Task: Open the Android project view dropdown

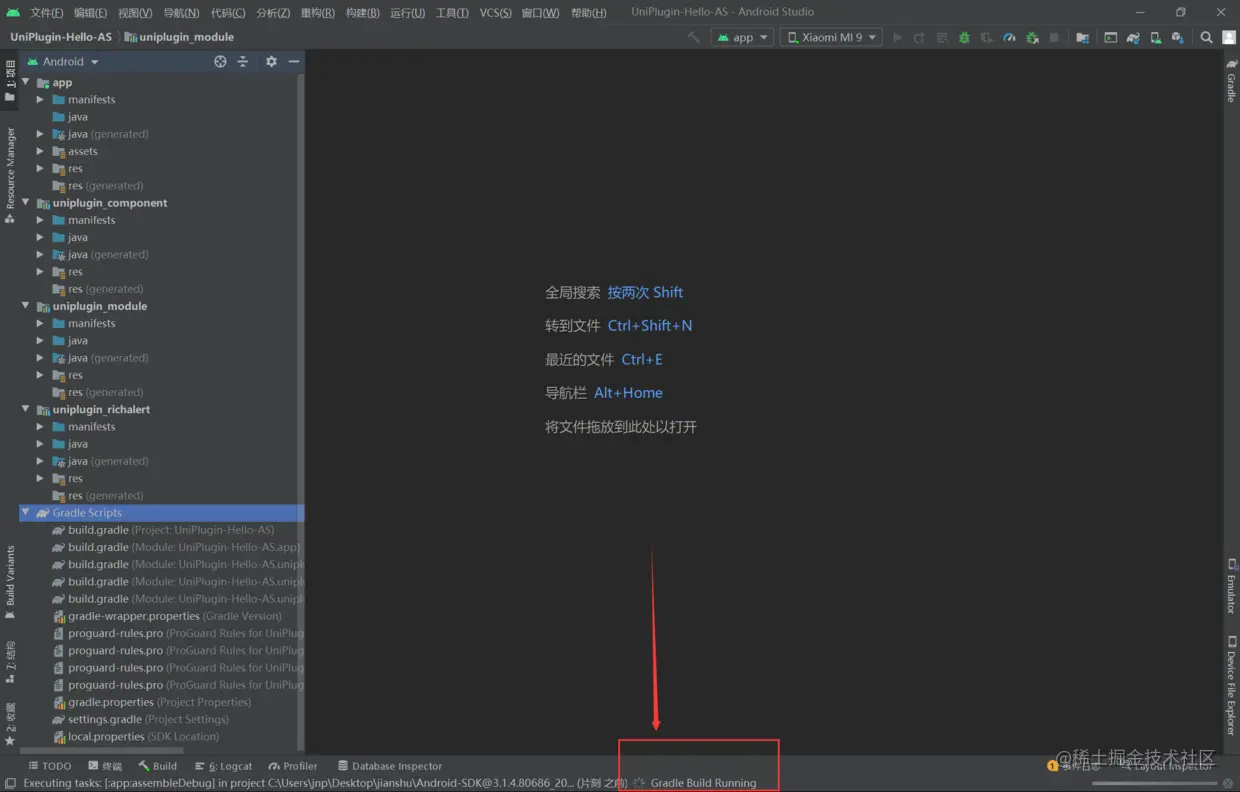Action: [x=62, y=61]
